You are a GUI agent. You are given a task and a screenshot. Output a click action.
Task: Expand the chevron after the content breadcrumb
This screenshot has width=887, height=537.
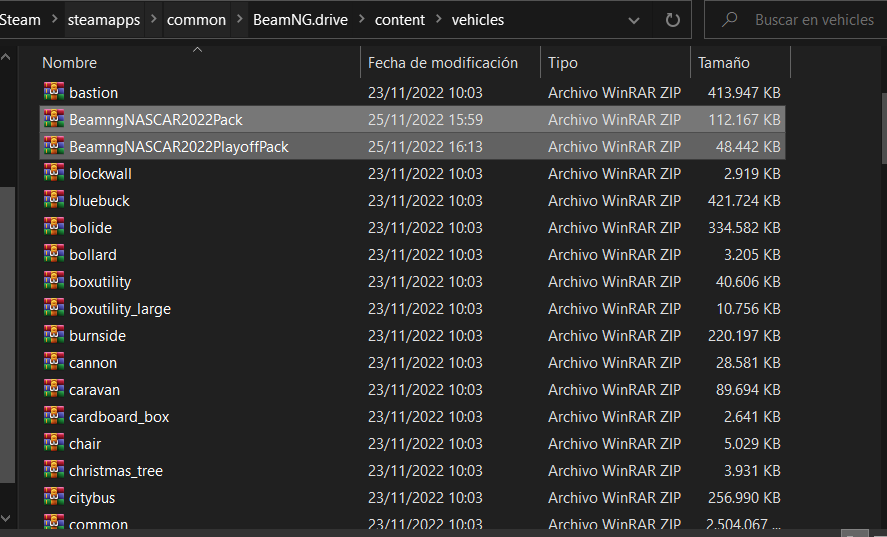[x=438, y=19]
